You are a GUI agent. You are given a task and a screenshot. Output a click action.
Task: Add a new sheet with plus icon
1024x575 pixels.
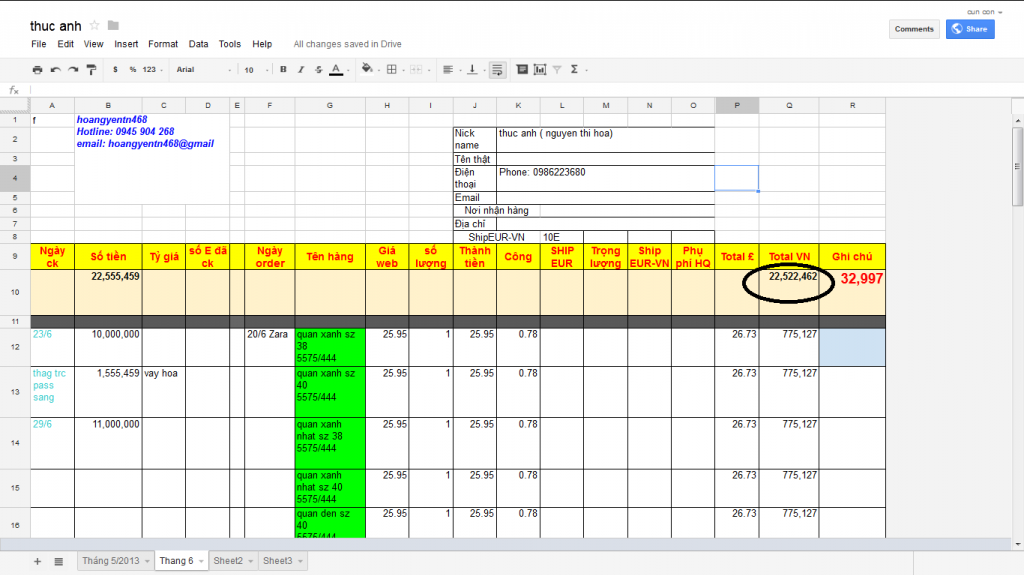pyautogui.click(x=38, y=562)
